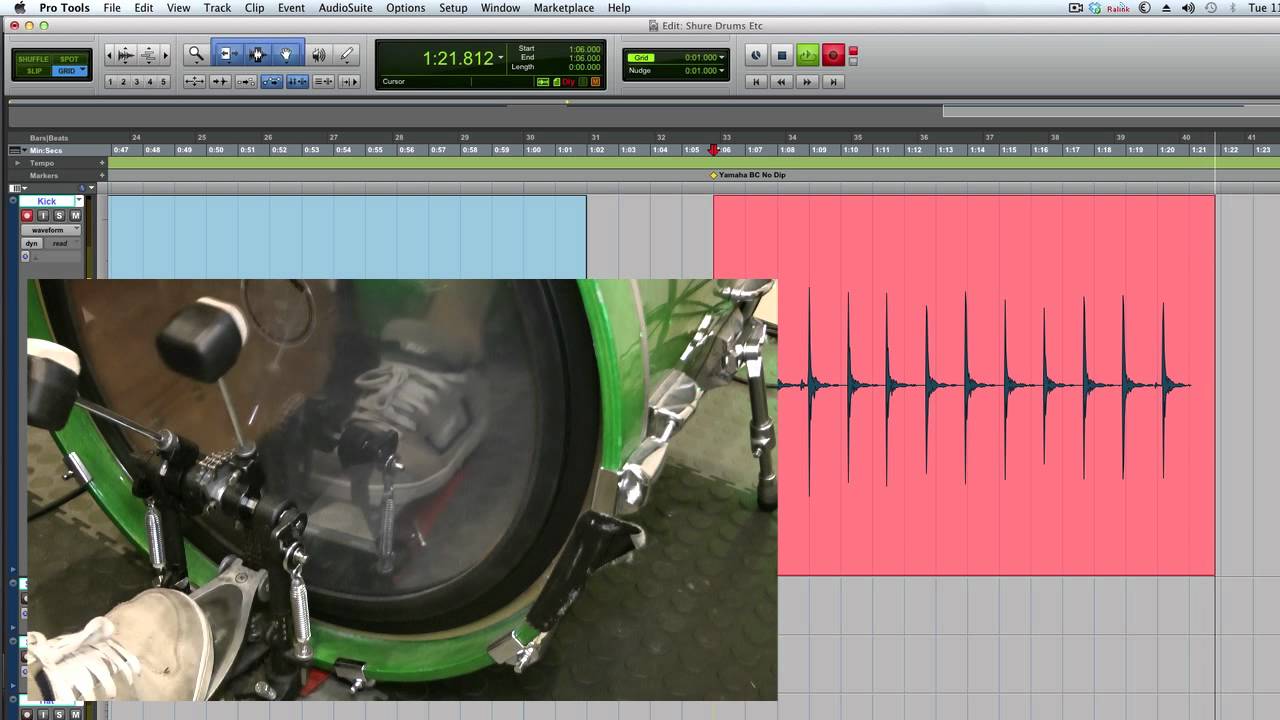The image size is (1280, 720).
Task: Reduce horizontal zoom with left arrow
Action: 110,55
